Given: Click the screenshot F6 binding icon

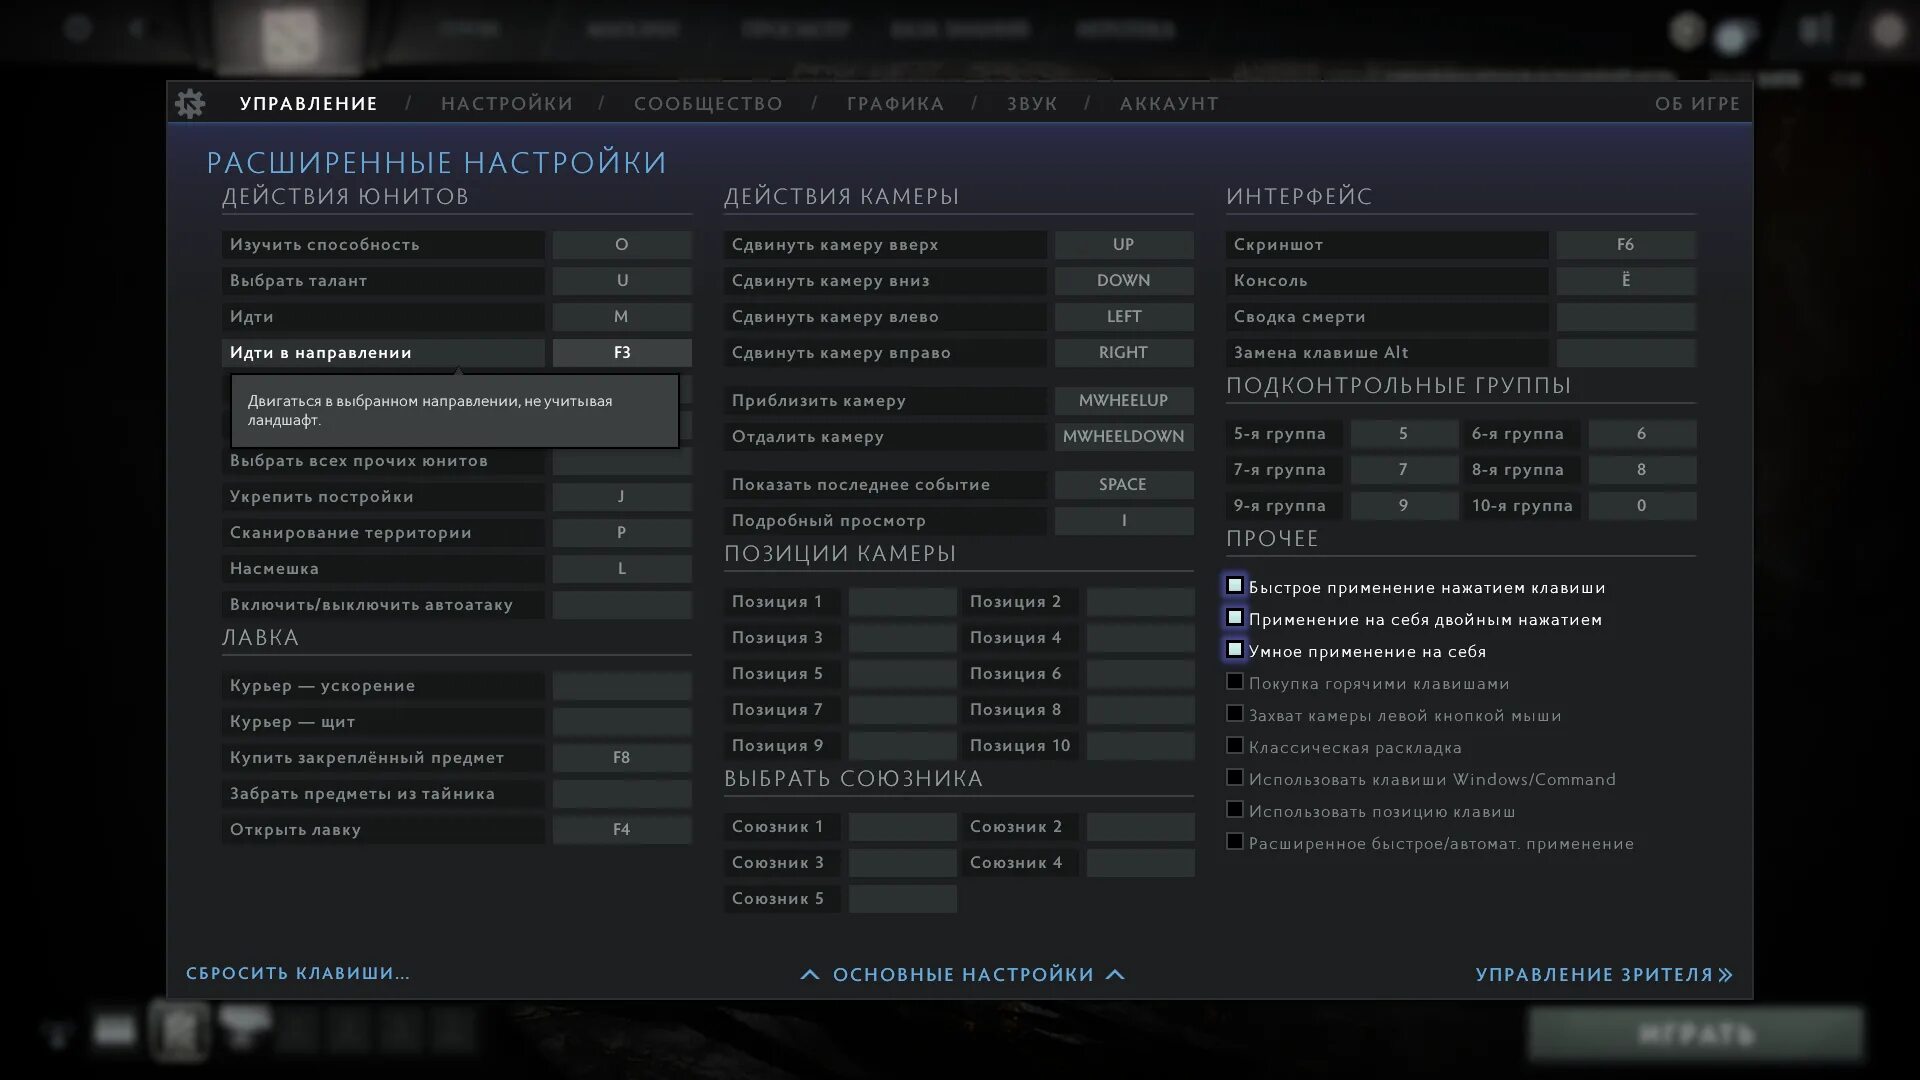Looking at the screenshot, I should (1625, 244).
